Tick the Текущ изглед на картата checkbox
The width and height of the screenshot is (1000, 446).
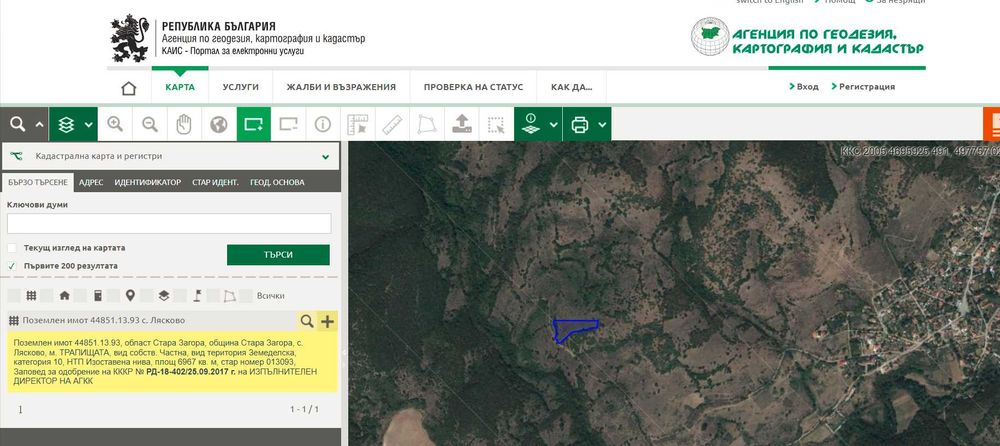coord(11,248)
